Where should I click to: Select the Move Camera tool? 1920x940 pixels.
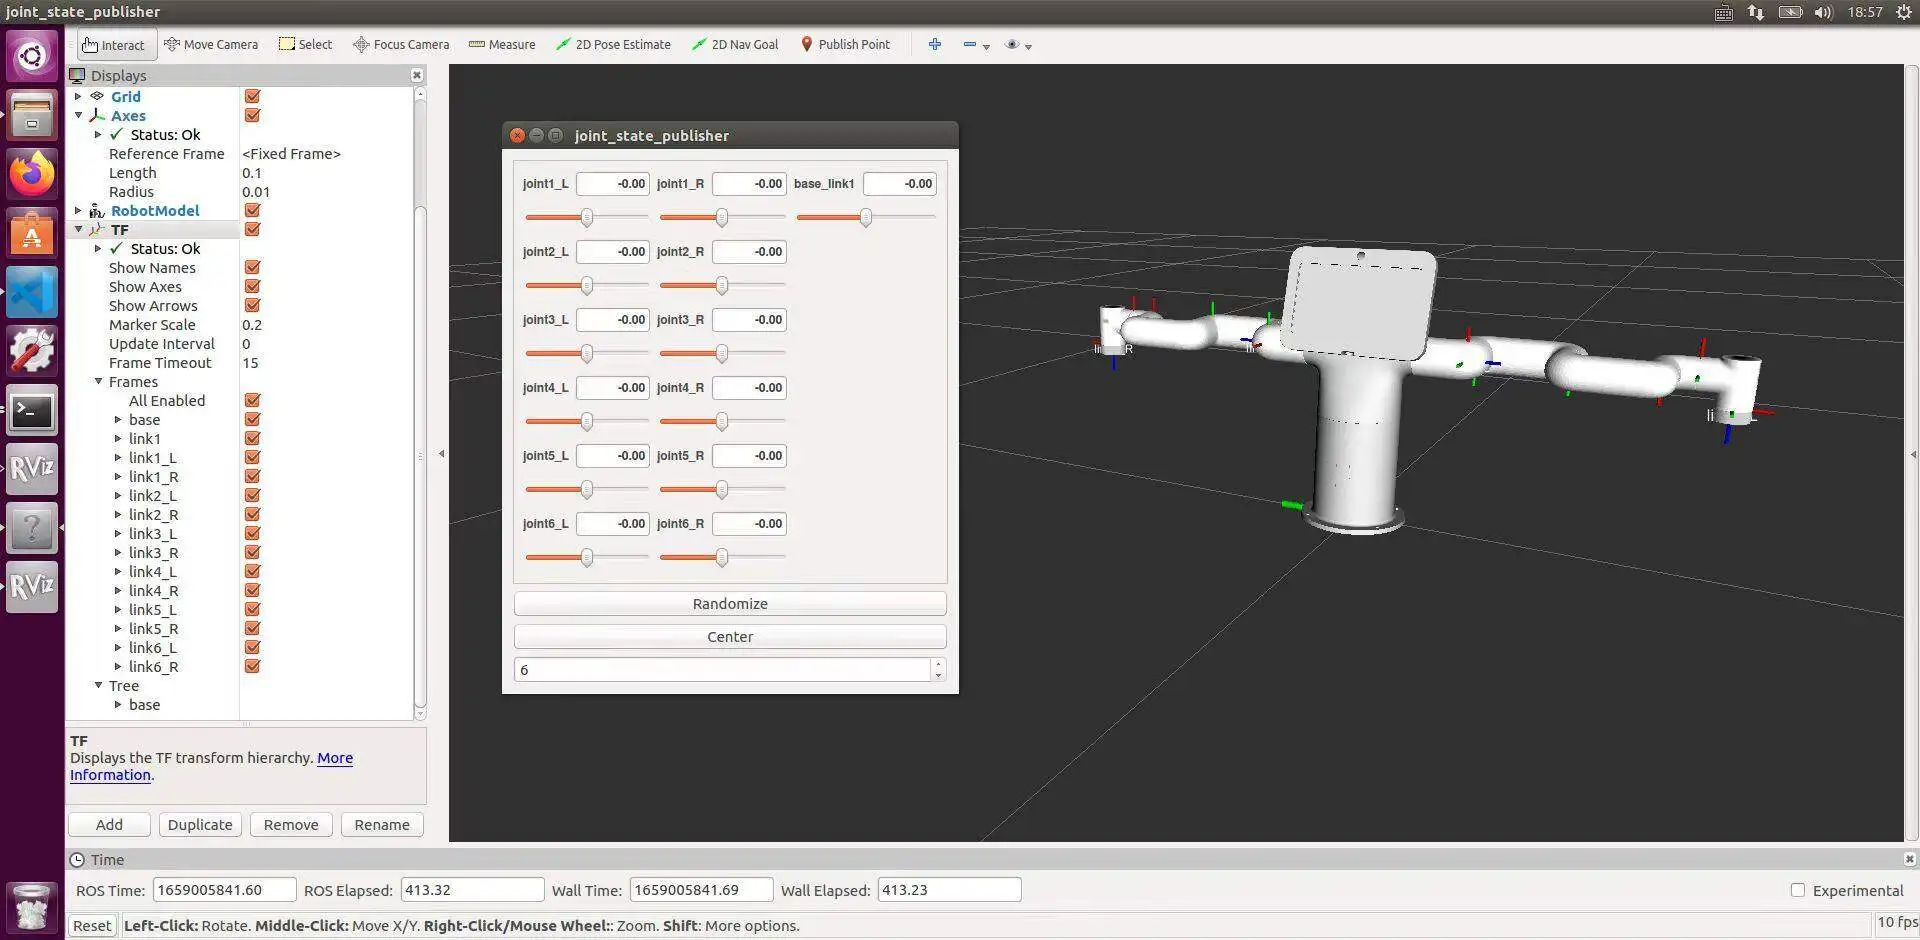point(211,45)
